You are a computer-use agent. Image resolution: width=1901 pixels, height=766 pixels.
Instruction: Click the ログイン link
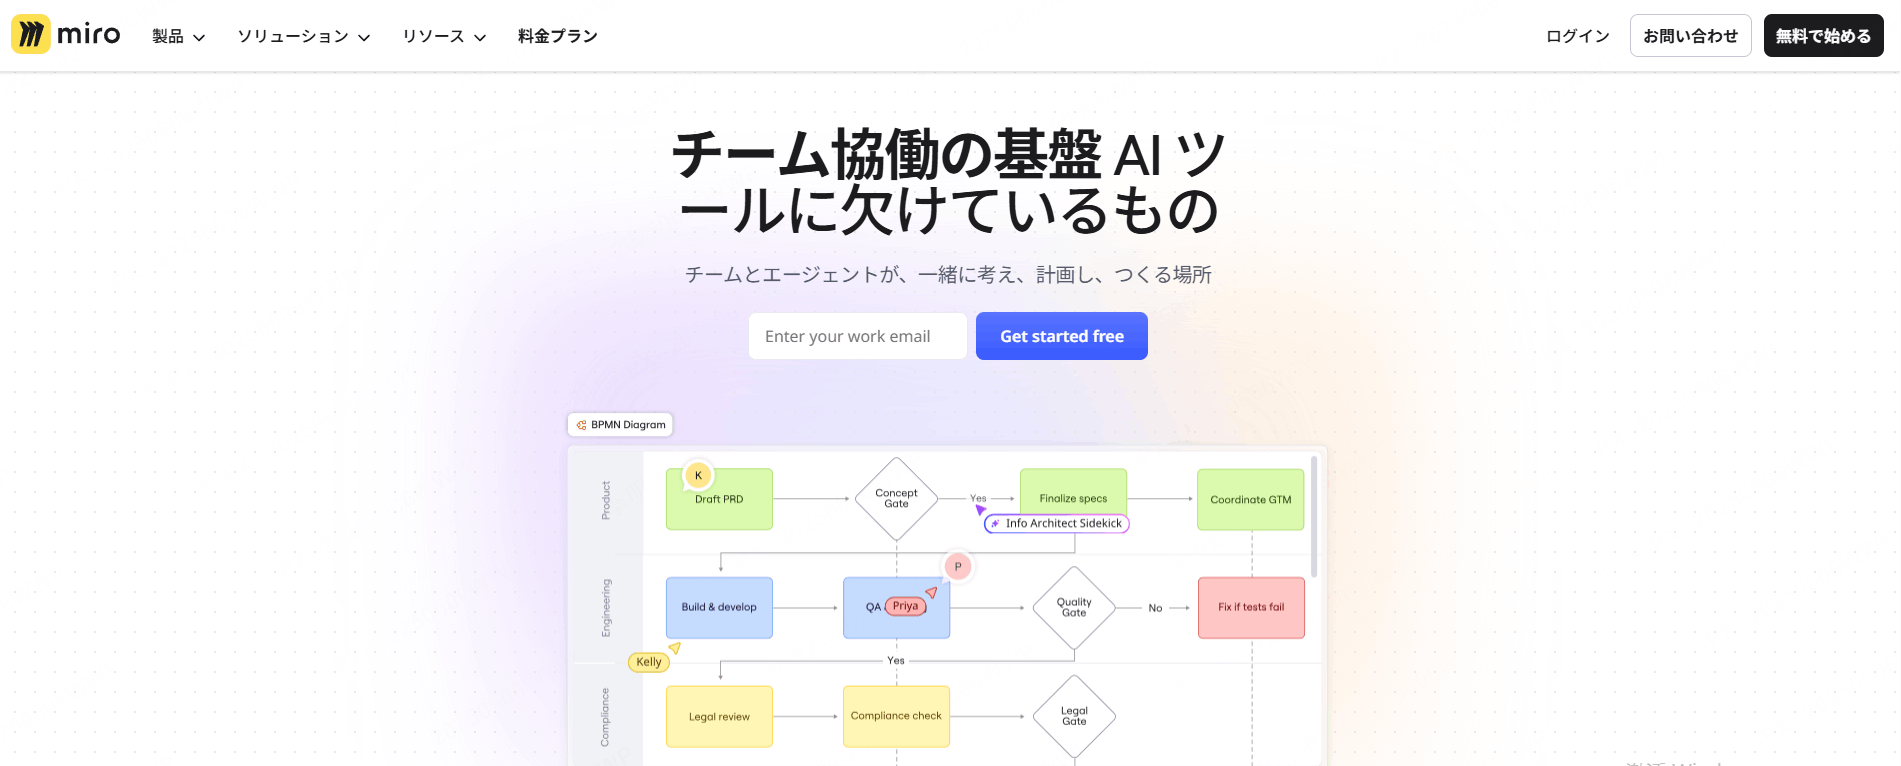tap(1578, 36)
